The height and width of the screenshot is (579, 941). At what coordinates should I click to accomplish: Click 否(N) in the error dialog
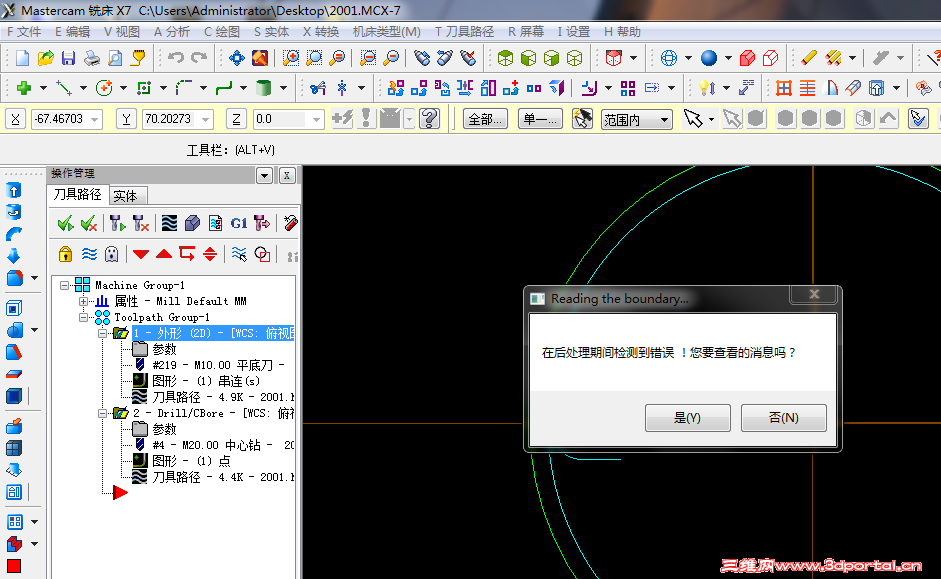(783, 418)
